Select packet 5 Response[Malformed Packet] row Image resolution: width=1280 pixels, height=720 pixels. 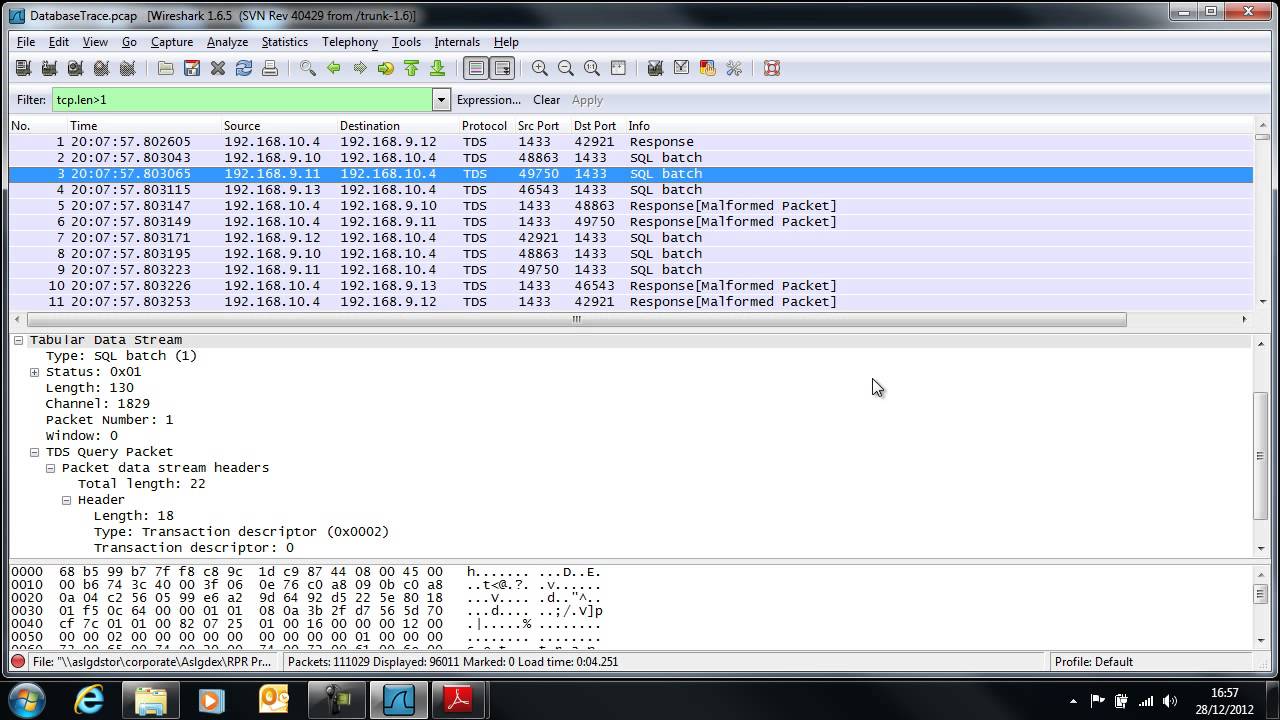pos(630,206)
